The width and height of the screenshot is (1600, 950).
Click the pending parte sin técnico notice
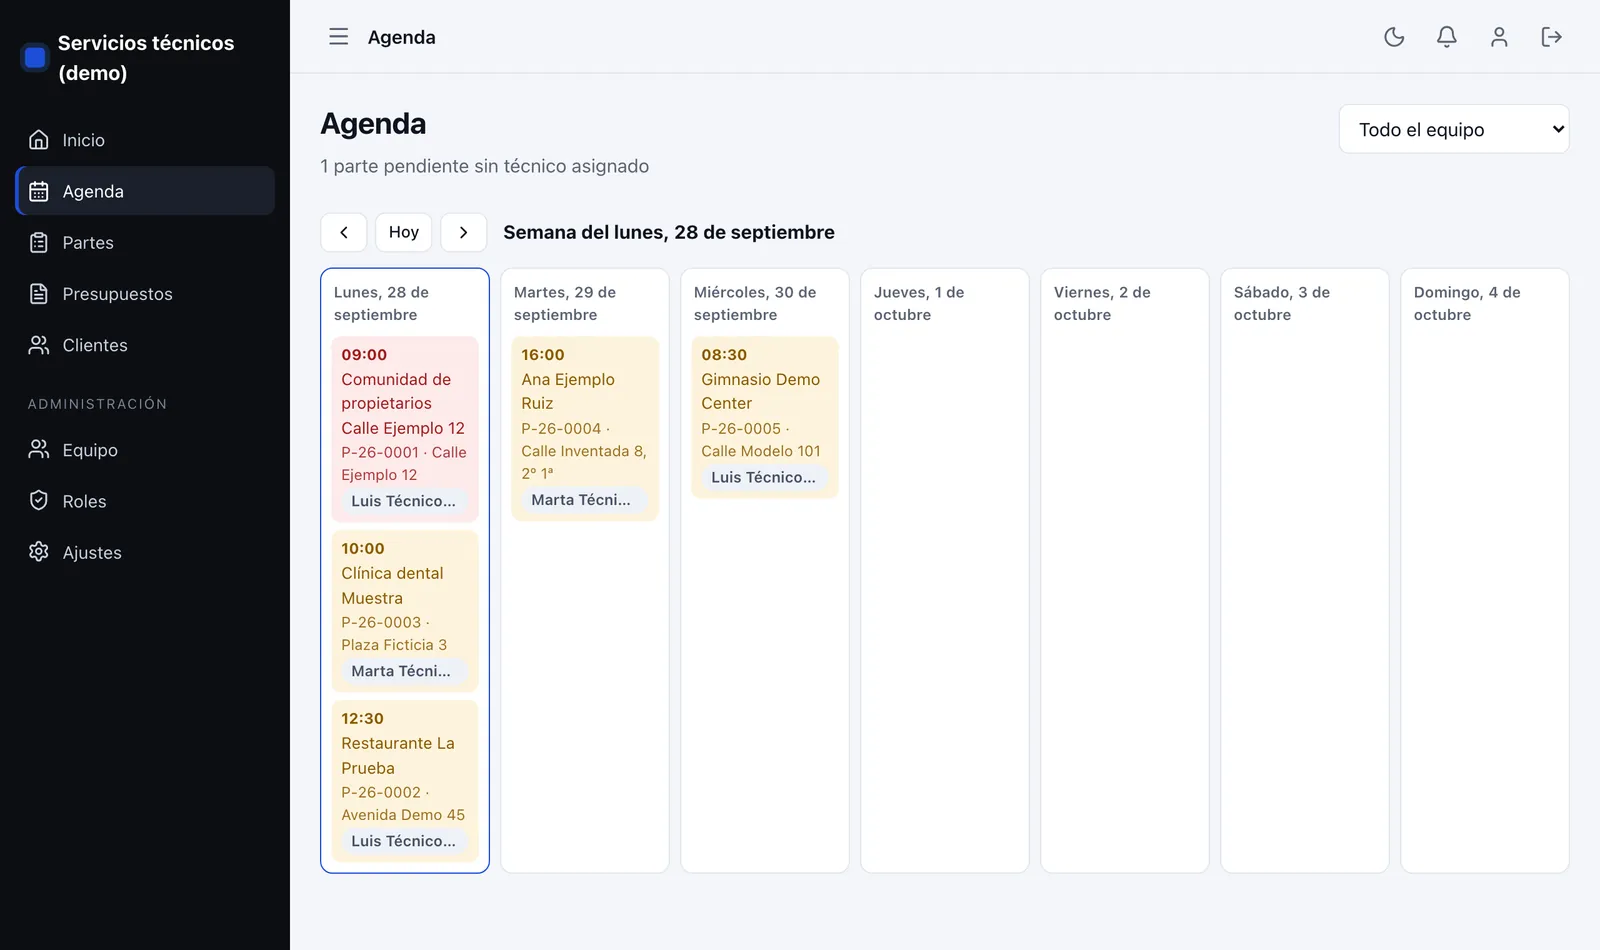(484, 166)
